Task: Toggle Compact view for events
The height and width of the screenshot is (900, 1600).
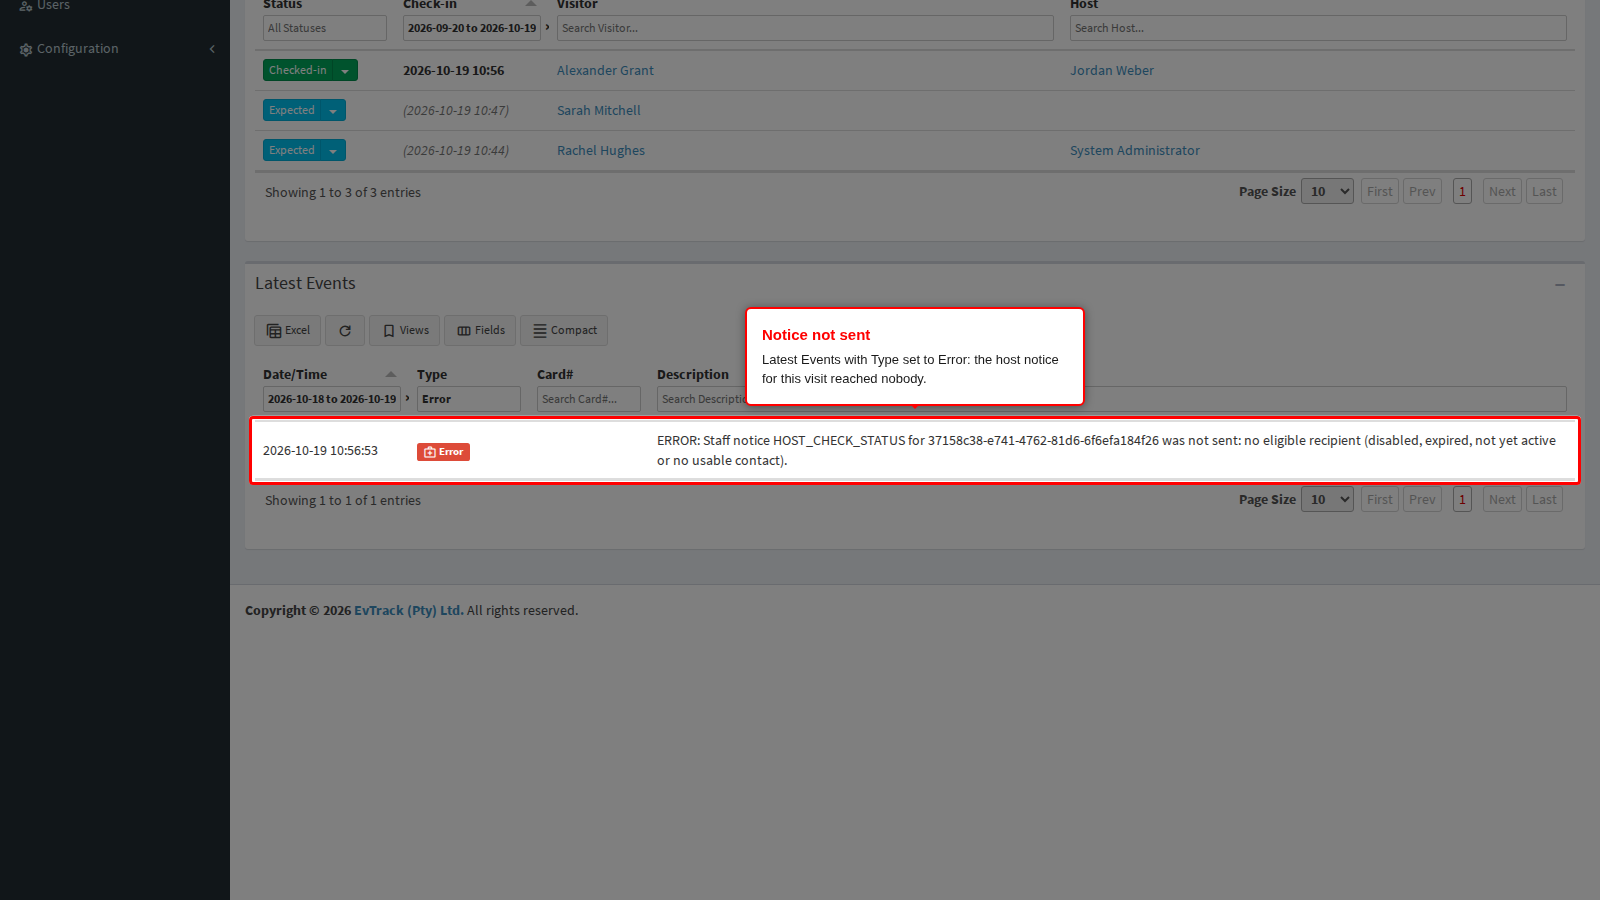Action: coord(564,331)
